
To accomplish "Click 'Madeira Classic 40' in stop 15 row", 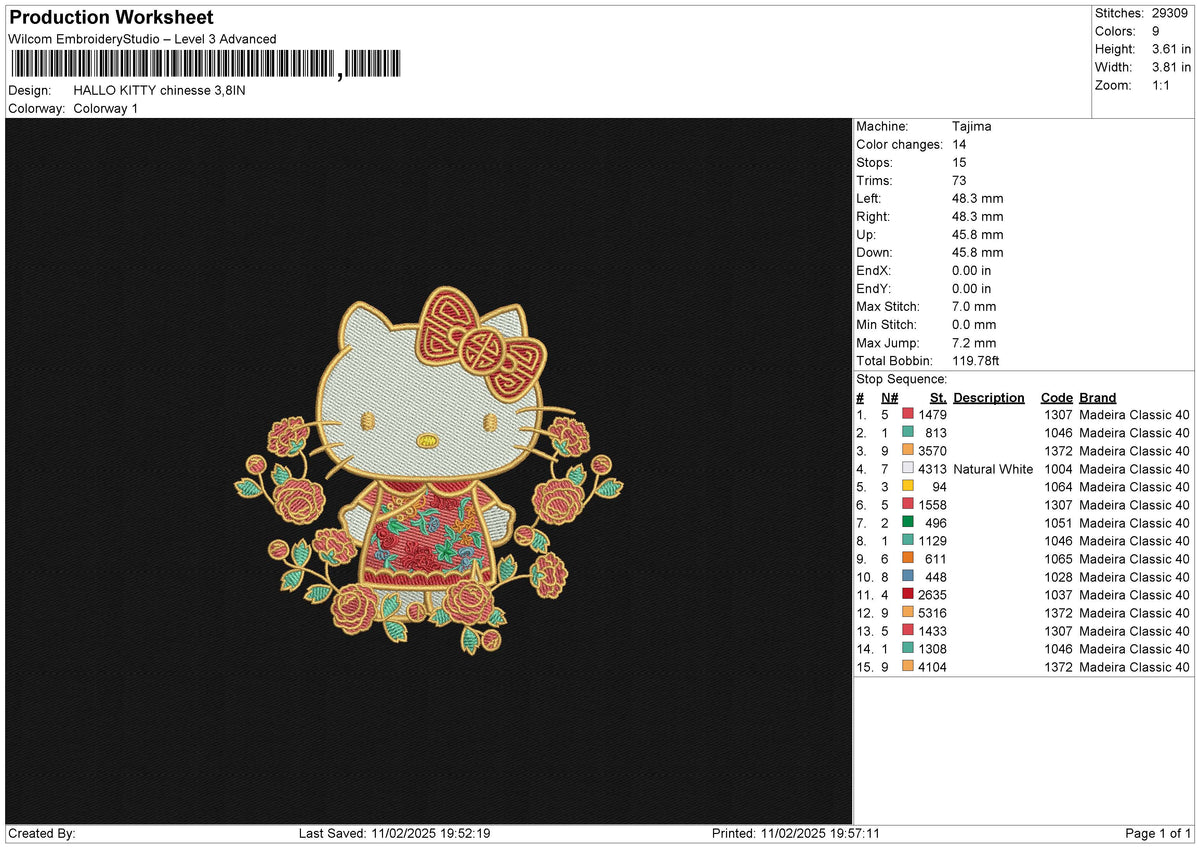I will pyautogui.click(x=1135, y=666).
